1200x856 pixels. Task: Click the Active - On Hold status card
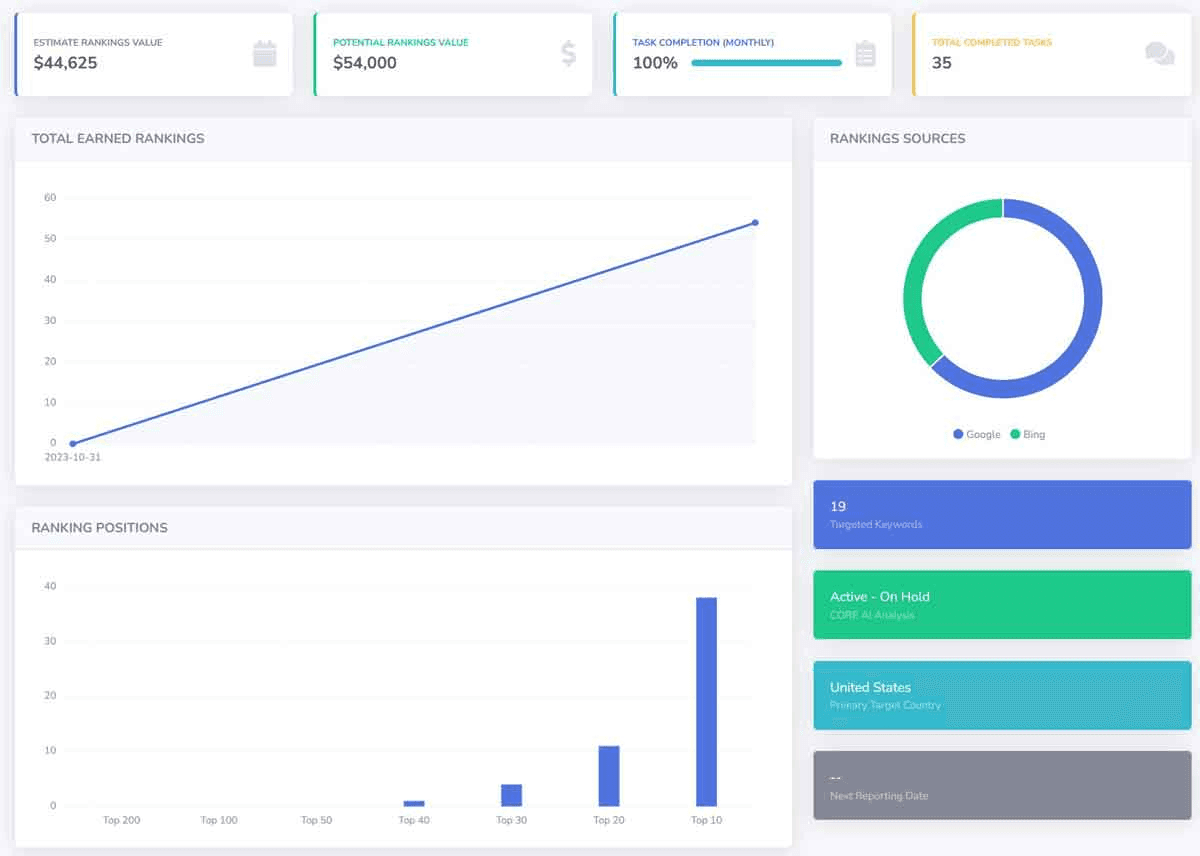[1002, 605]
